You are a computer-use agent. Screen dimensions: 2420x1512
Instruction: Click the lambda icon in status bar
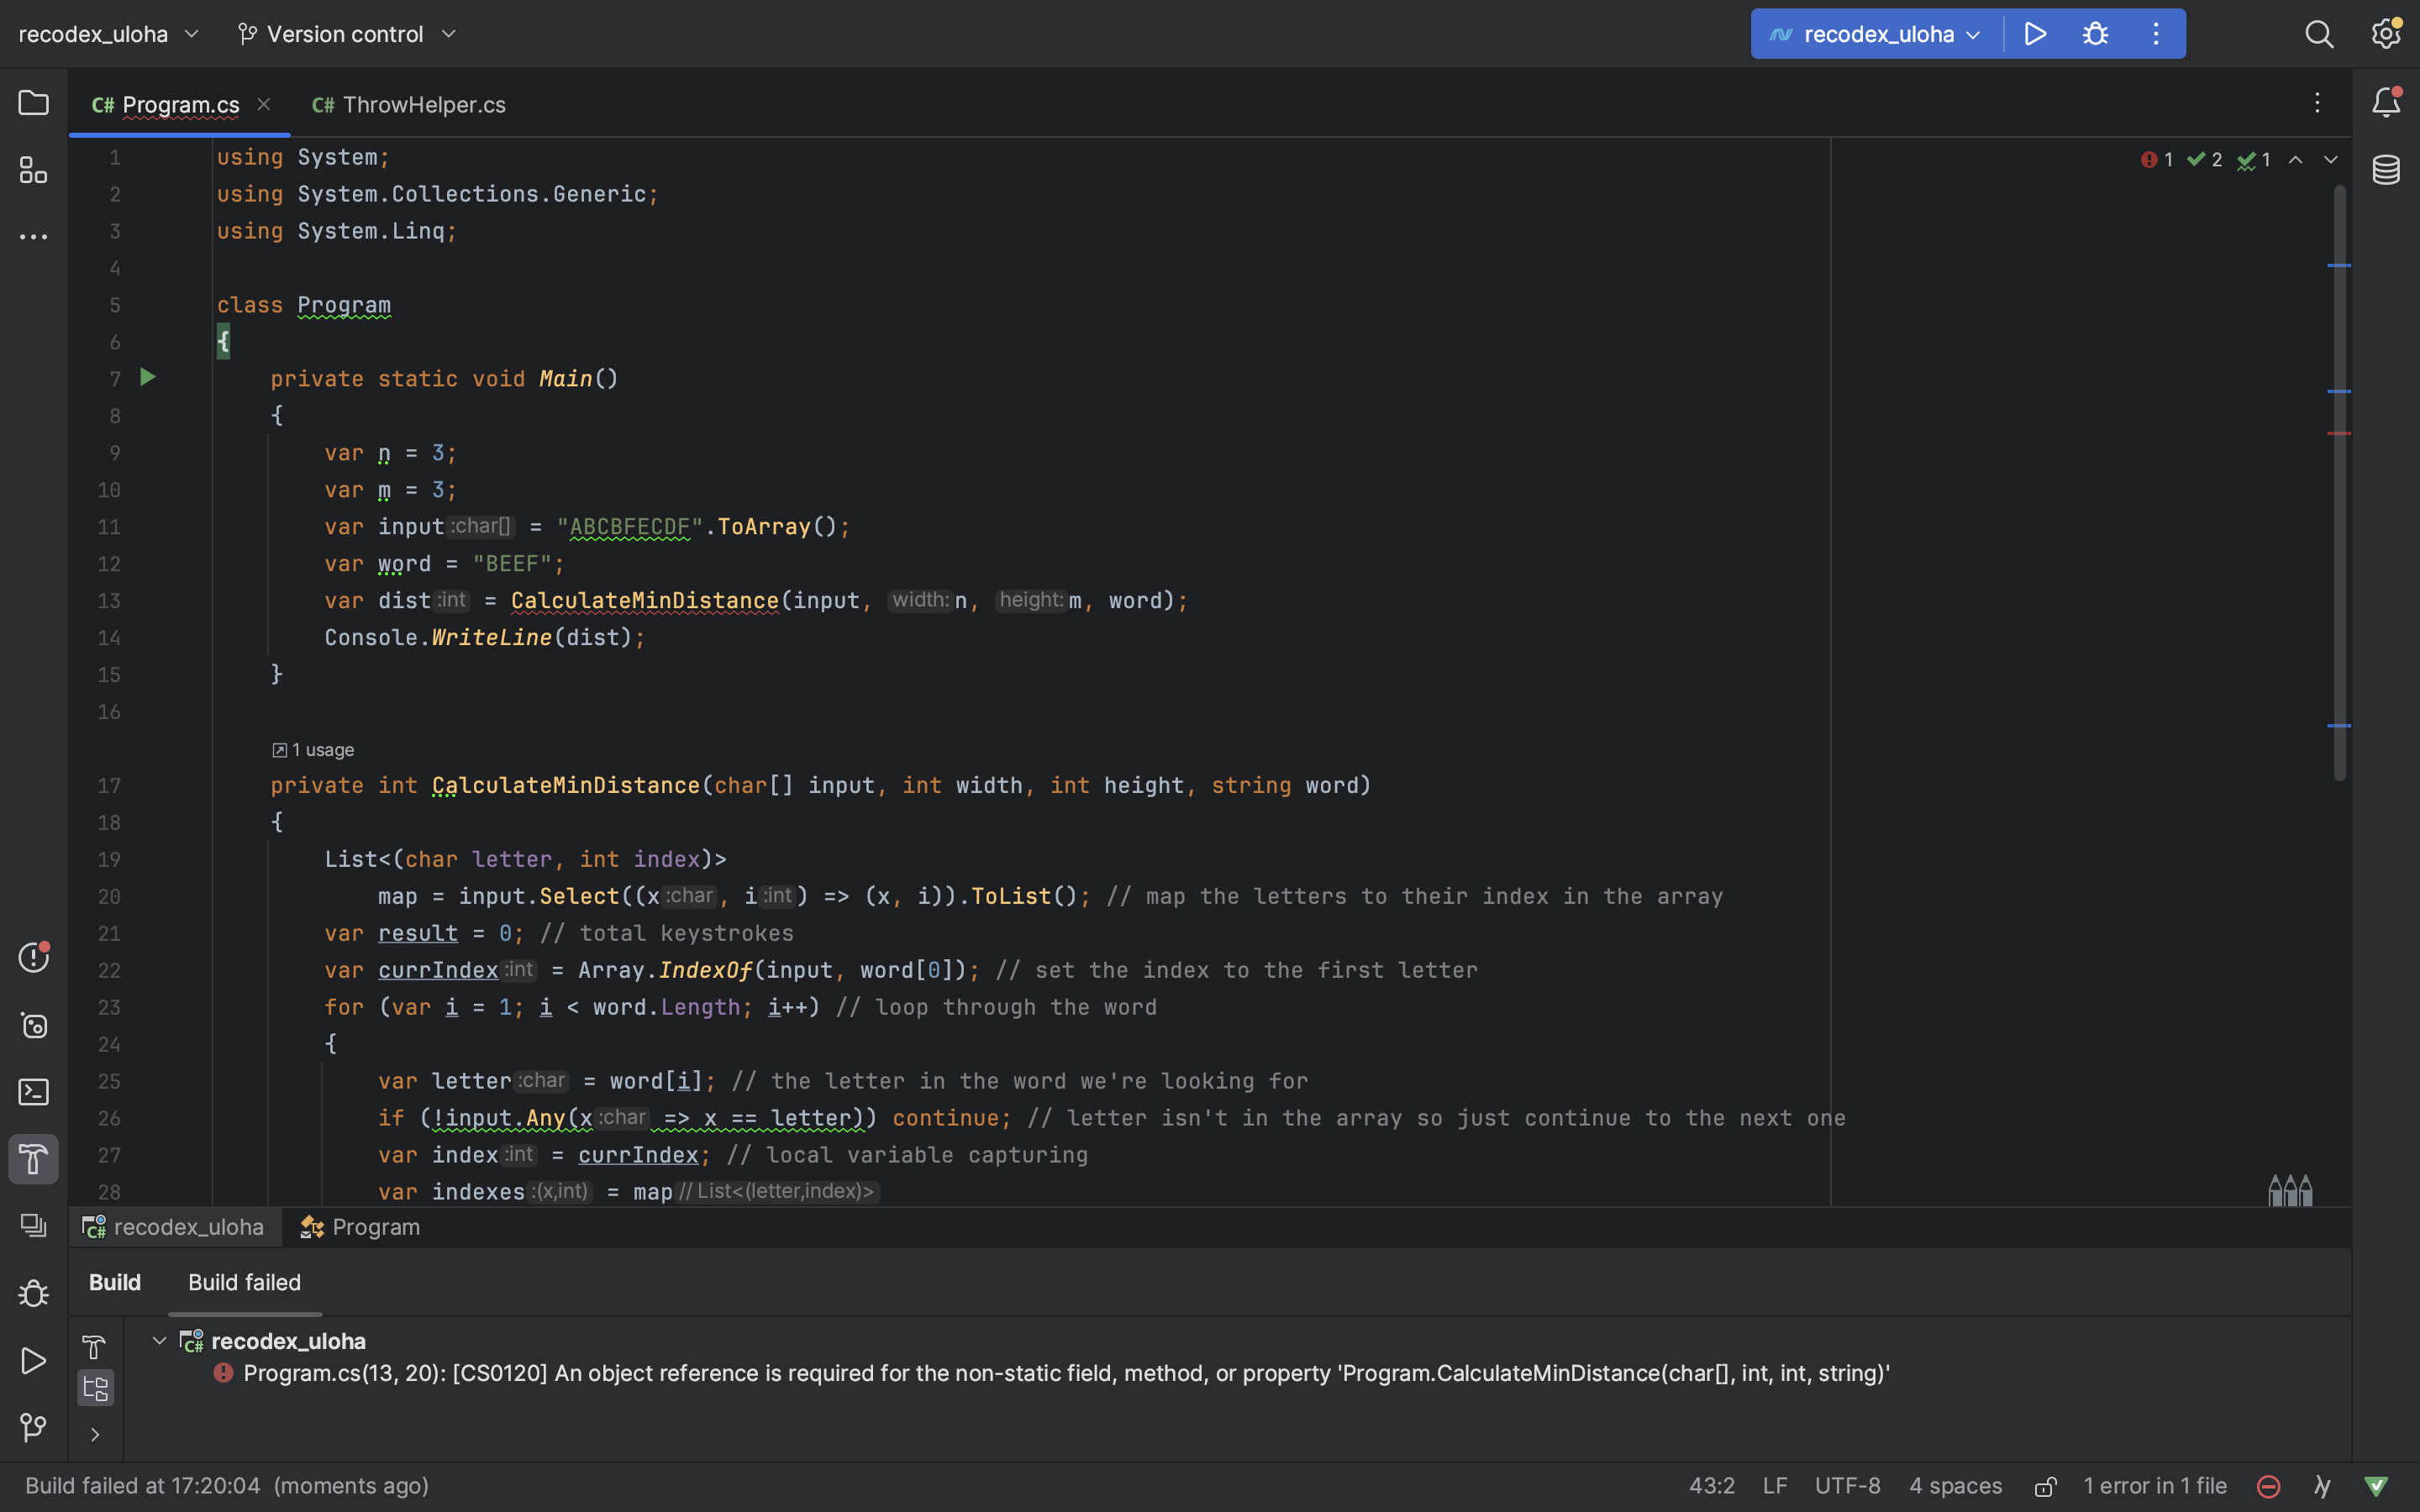pyautogui.click(x=2322, y=1486)
